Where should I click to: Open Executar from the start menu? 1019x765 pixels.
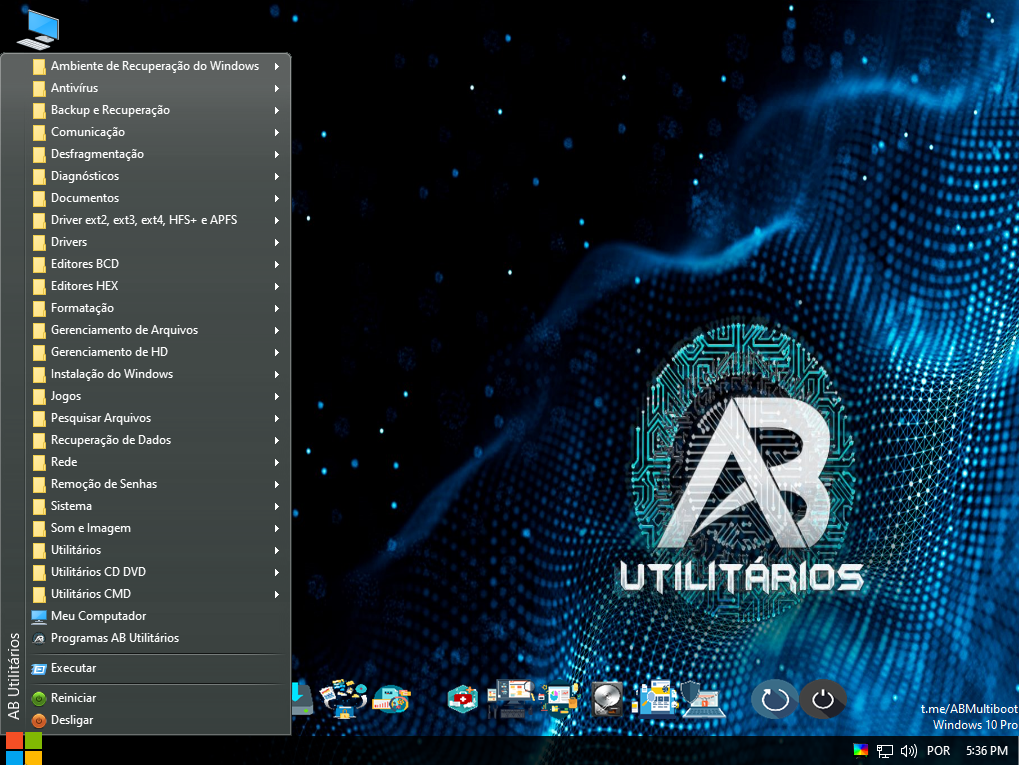pos(73,668)
